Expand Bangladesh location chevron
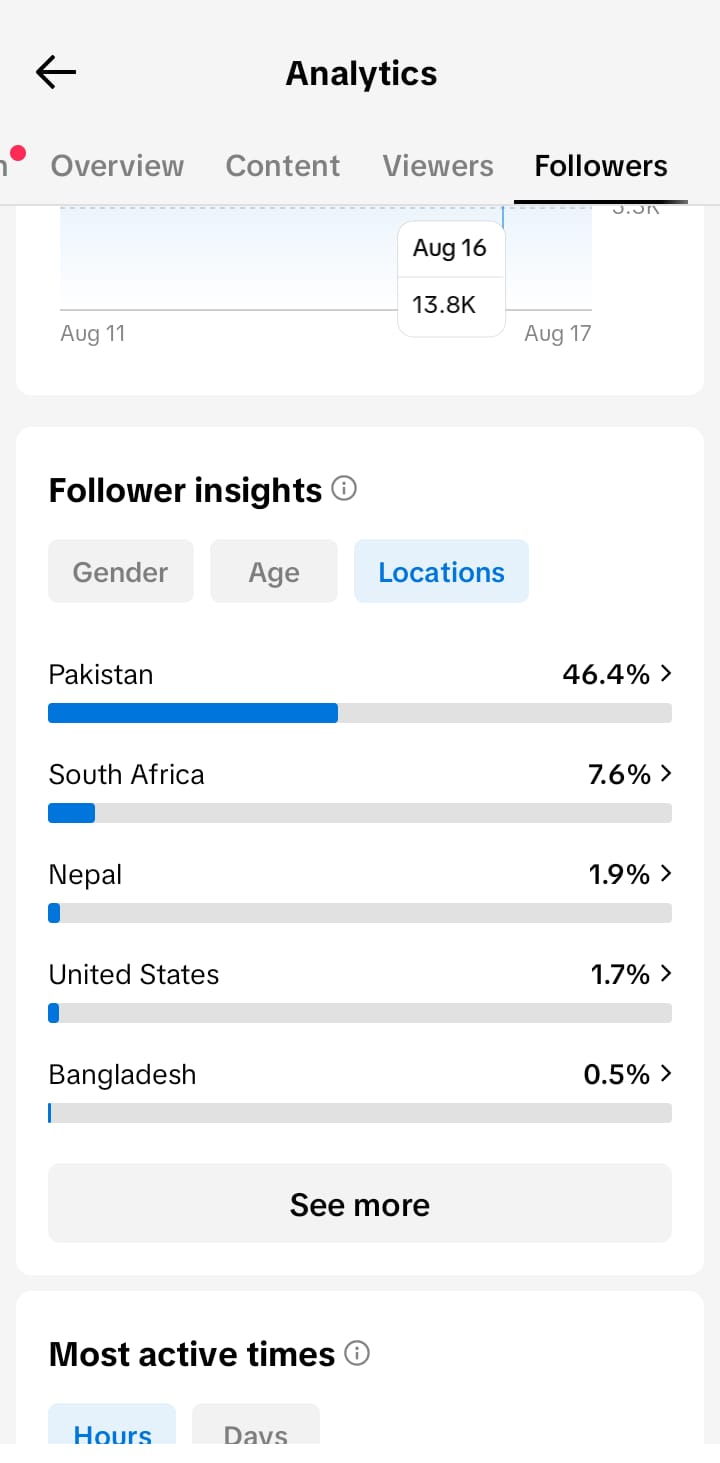This screenshot has width=720, height=1463. [x=666, y=1074]
